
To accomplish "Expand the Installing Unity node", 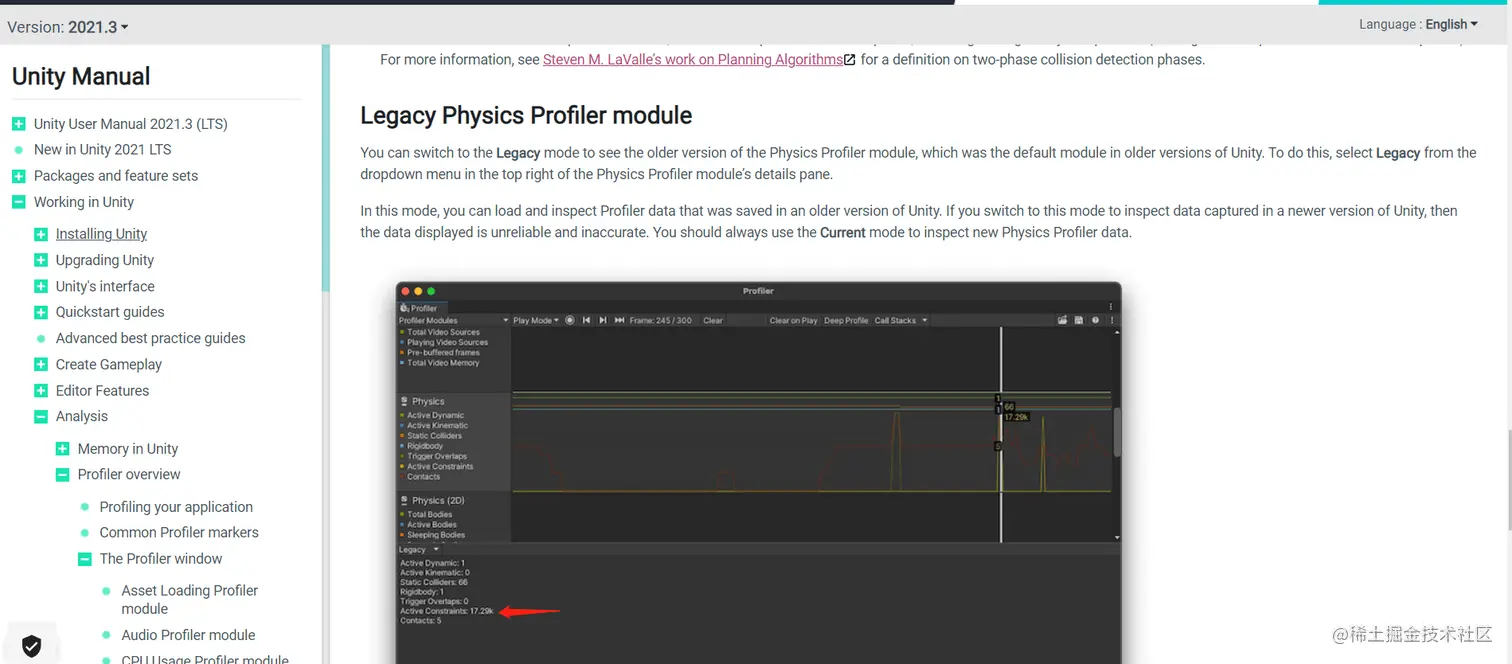I will [x=41, y=234].
